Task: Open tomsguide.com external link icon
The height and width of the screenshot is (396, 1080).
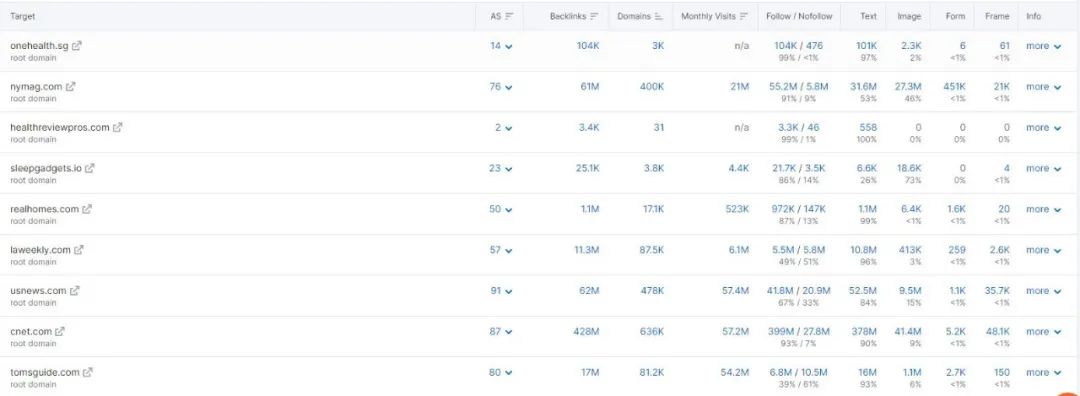Action: pyautogui.click(x=87, y=373)
